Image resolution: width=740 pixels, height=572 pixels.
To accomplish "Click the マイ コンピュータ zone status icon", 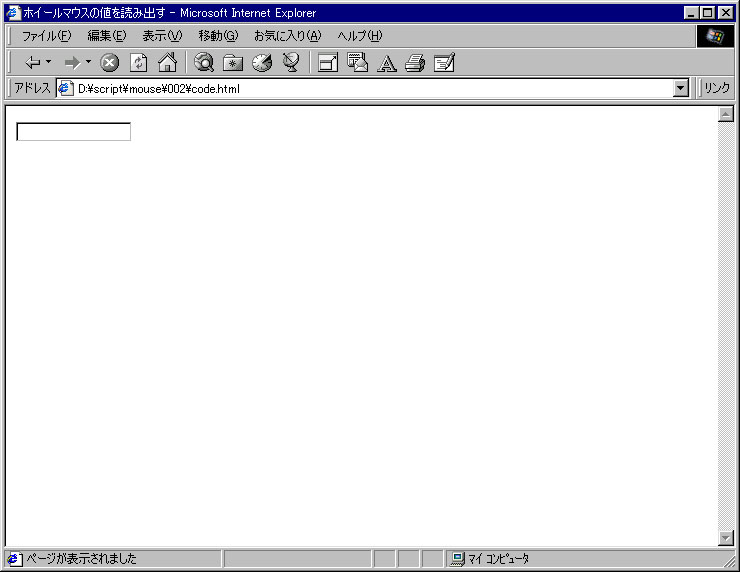I will 457,559.
